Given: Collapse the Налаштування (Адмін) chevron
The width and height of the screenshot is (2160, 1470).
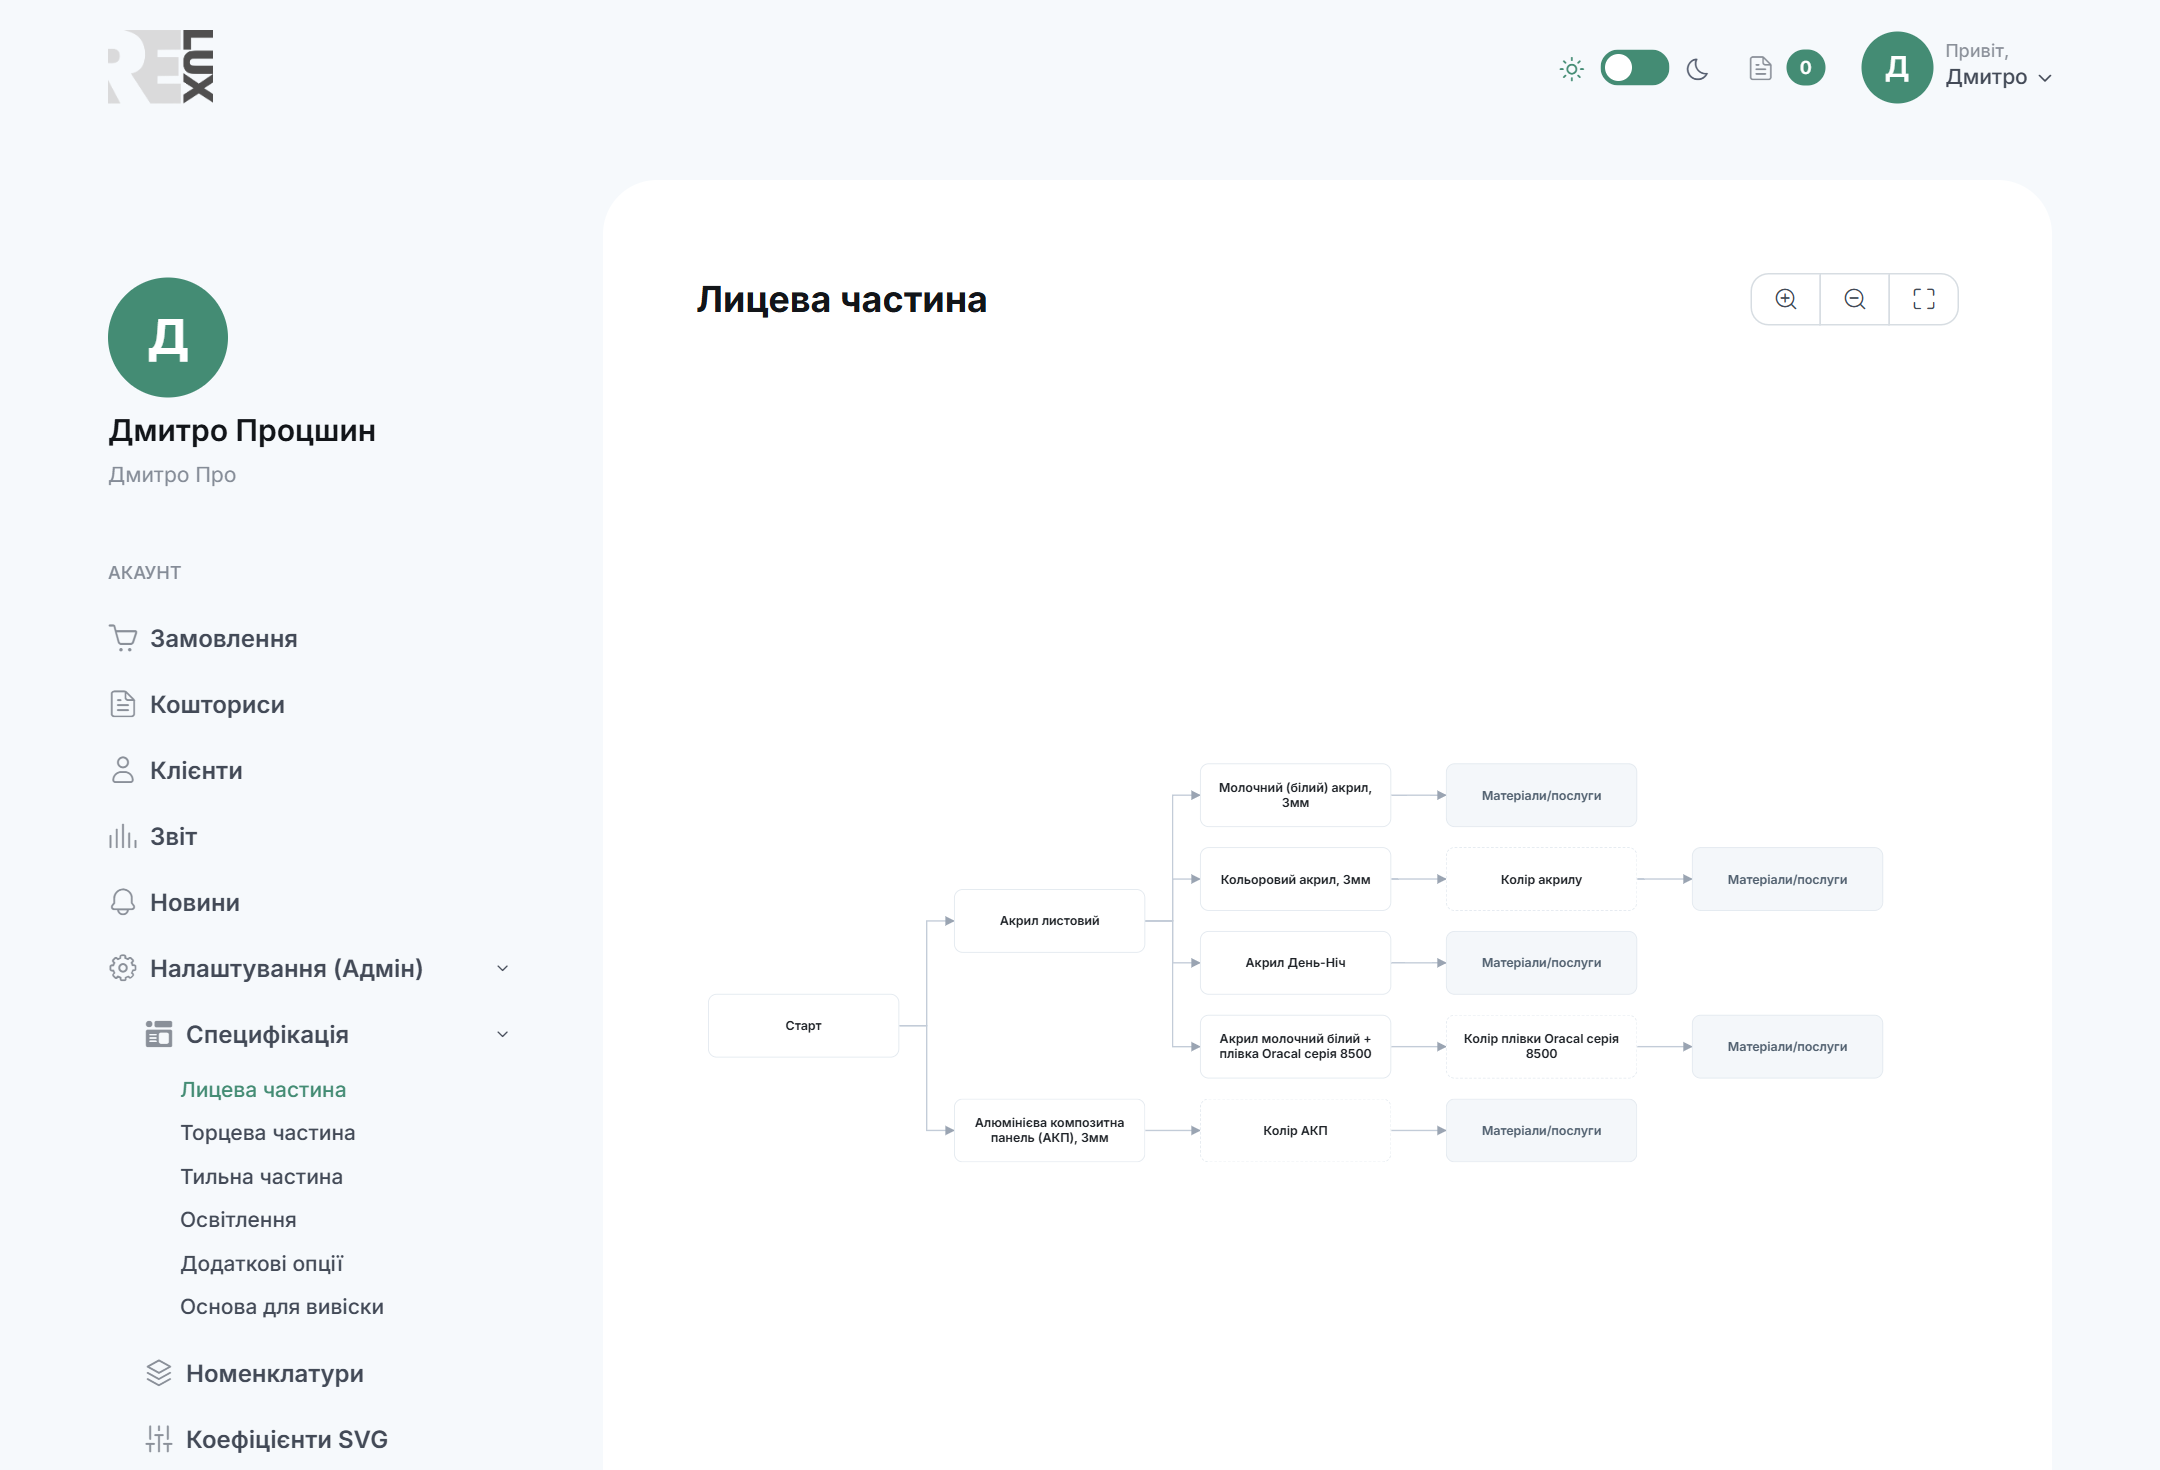Looking at the screenshot, I should tap(503, 968).
